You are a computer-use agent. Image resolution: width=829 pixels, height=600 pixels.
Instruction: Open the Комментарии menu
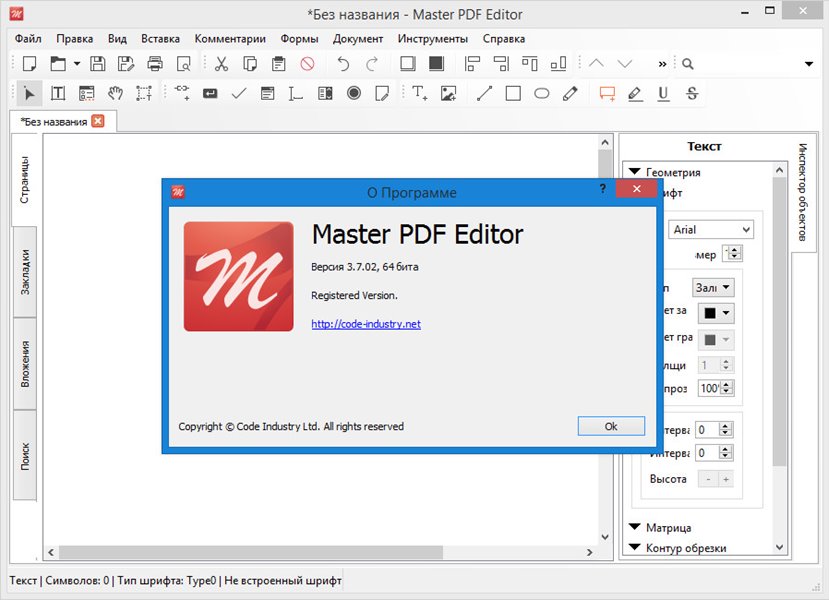pos(230,39)
